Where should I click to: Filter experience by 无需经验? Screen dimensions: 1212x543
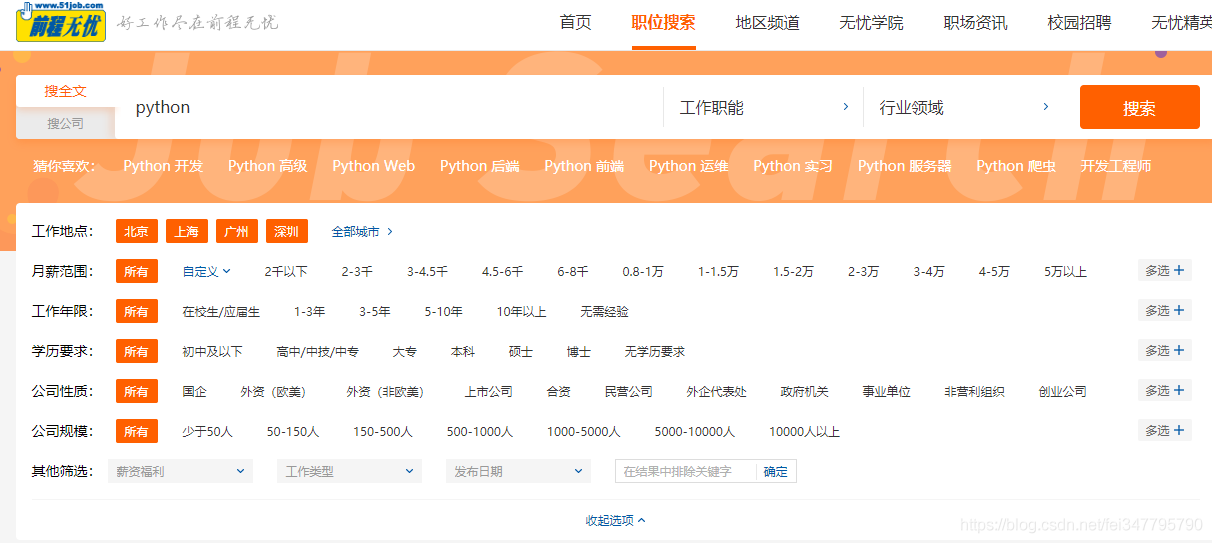point(604,311)
